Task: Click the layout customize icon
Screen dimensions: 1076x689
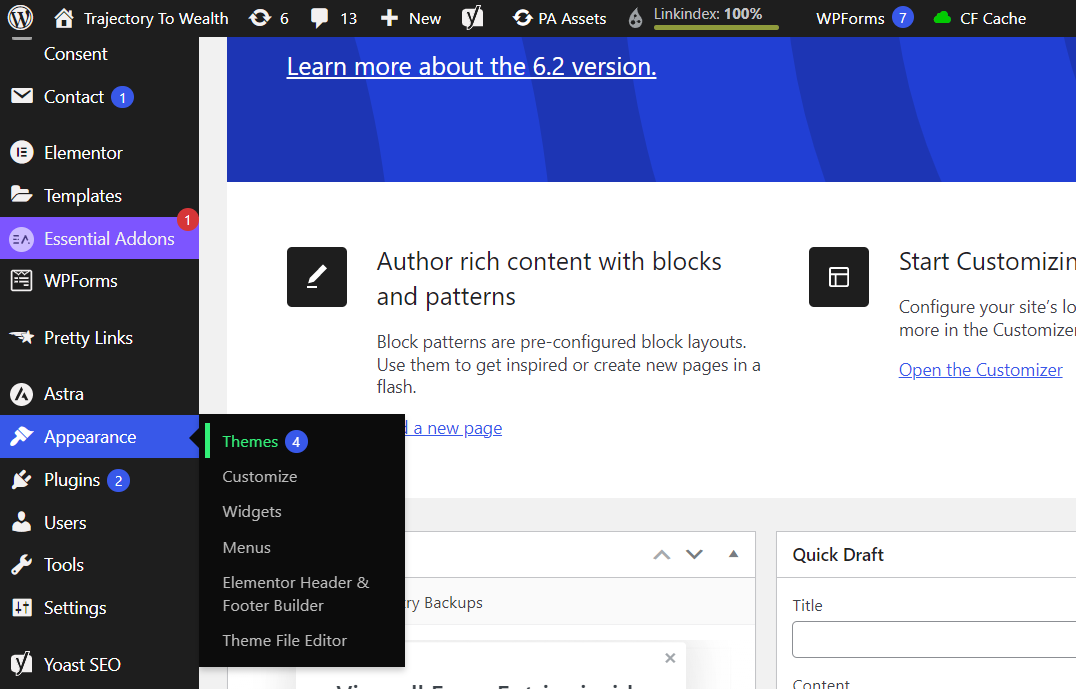Action: pos(839,277)
